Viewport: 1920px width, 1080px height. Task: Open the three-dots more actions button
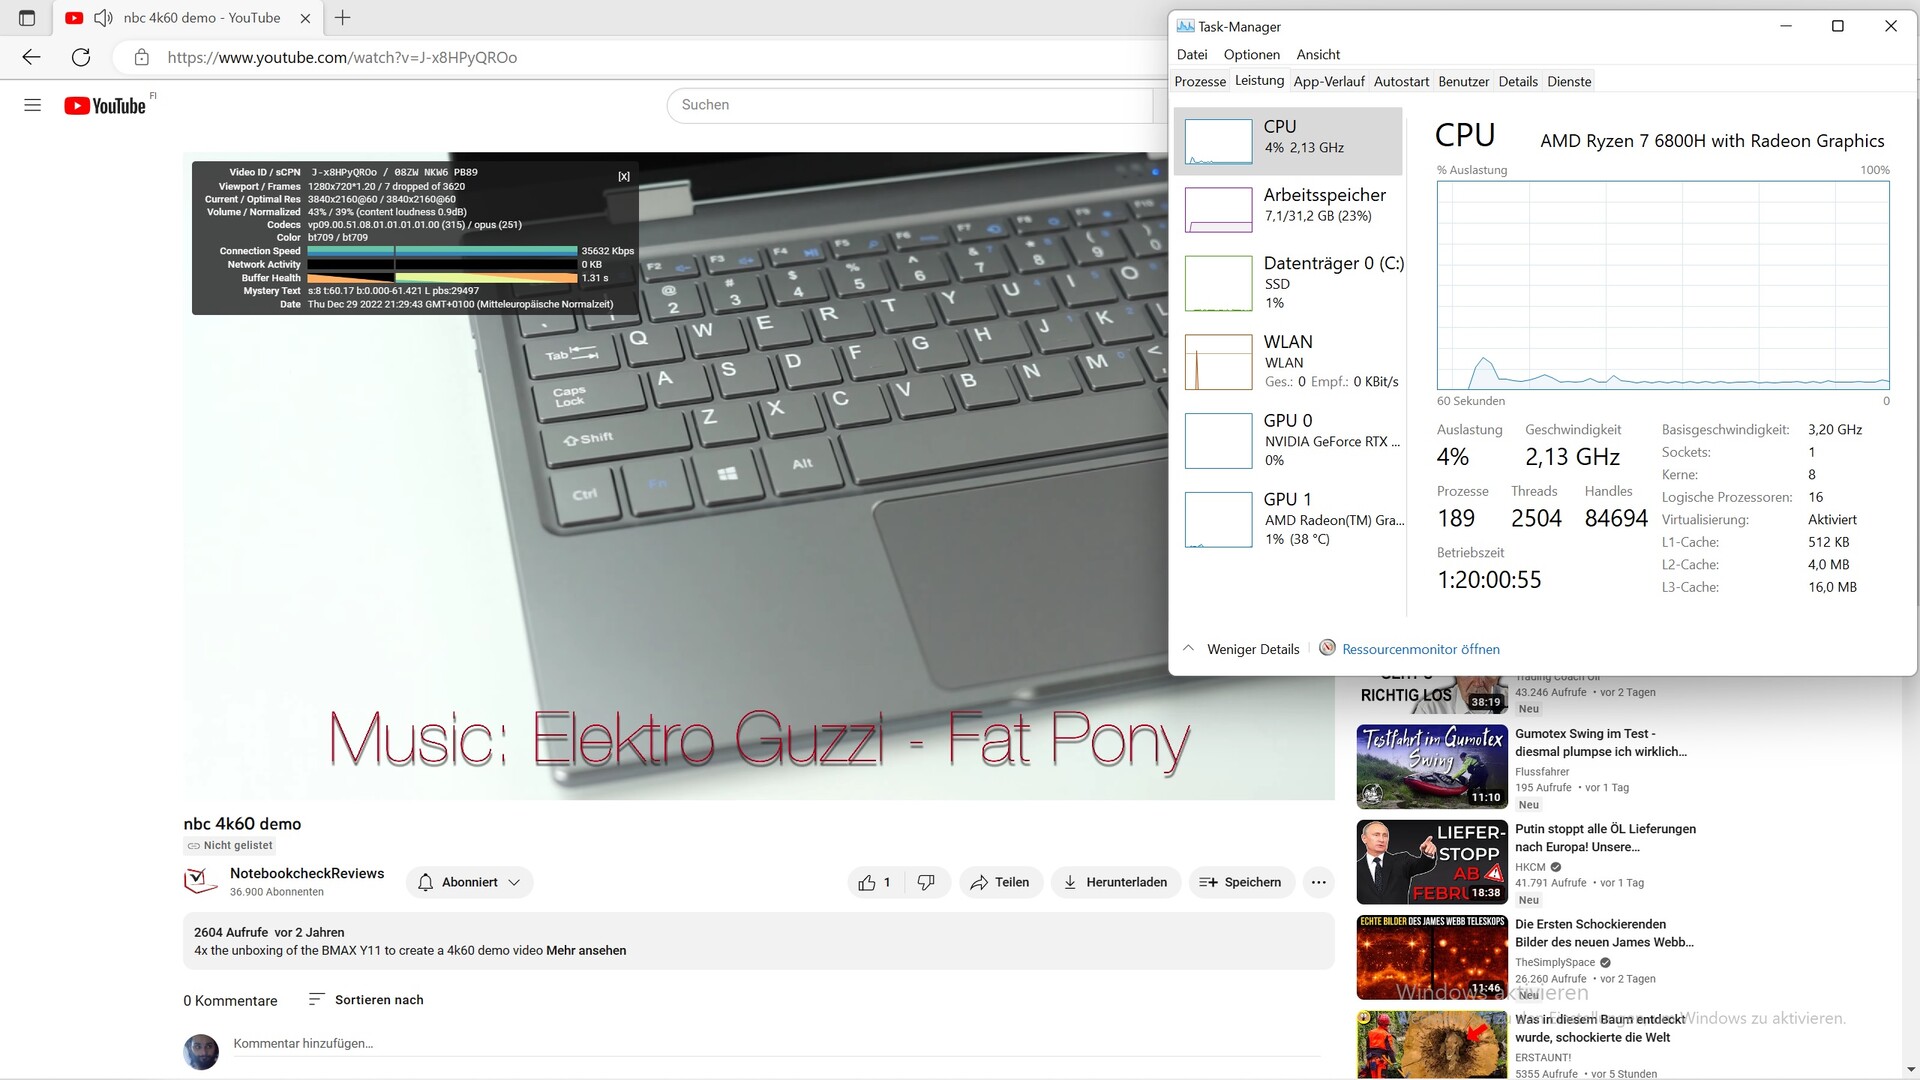pyautogui.click(x=1318, y=882)
